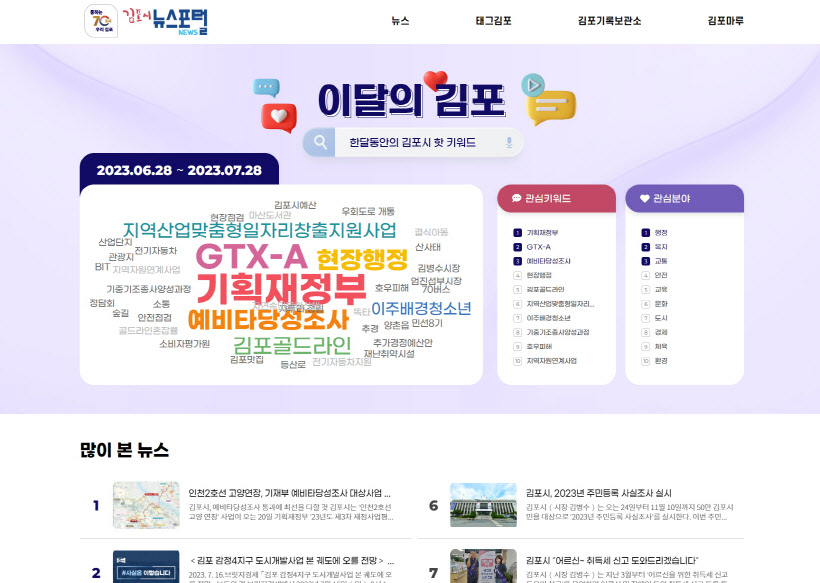Open the 태그김포 menu

point(493,21)
